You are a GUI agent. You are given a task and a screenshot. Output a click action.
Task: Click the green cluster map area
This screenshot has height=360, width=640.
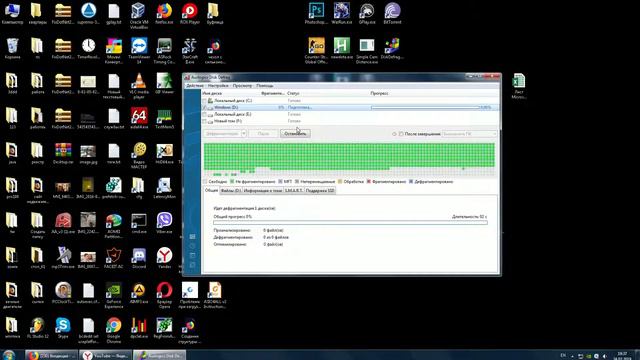pyautogui.click(x=349, y=159)
